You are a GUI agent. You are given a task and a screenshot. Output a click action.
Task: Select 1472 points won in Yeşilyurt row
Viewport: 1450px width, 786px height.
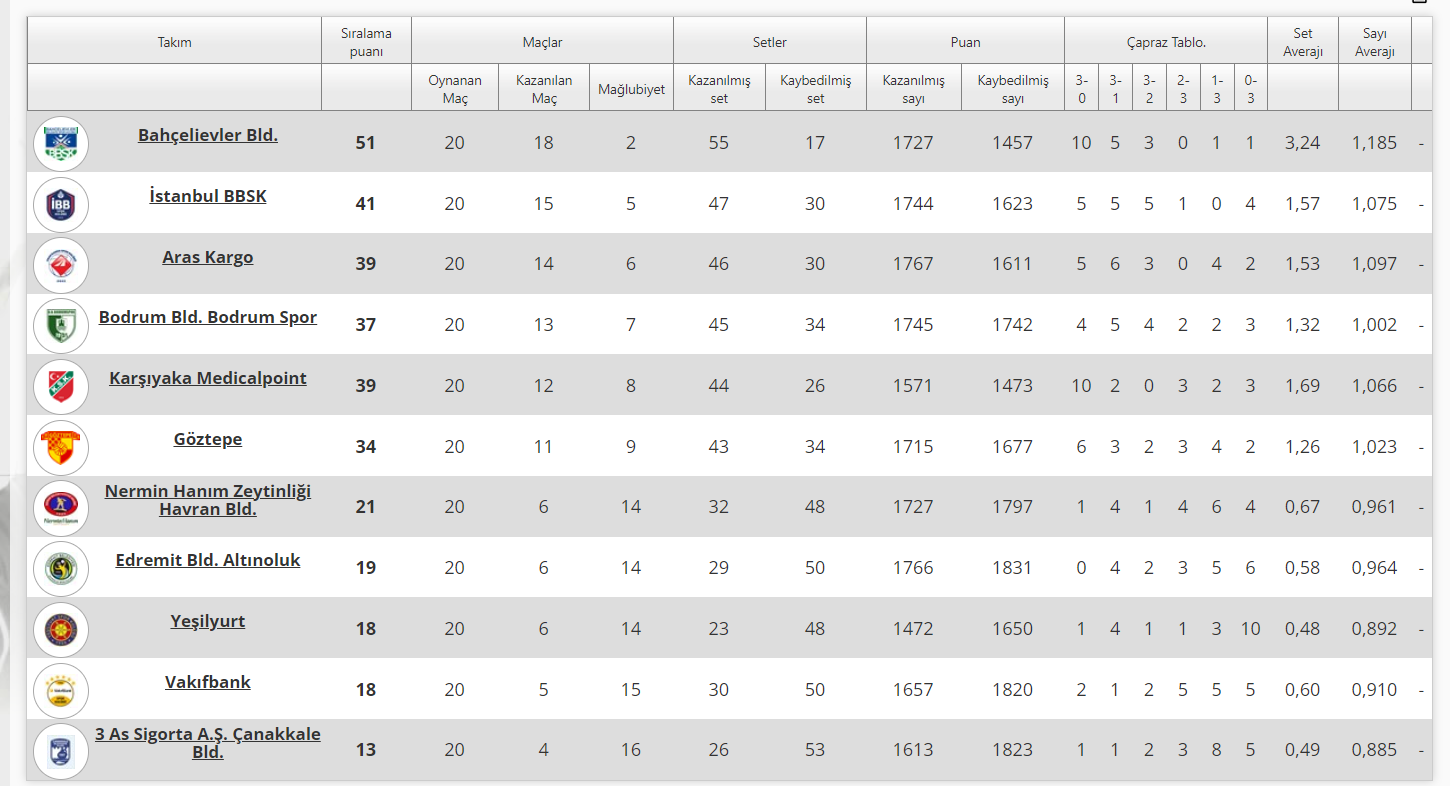pyautogui.click(x=913, y=629)
